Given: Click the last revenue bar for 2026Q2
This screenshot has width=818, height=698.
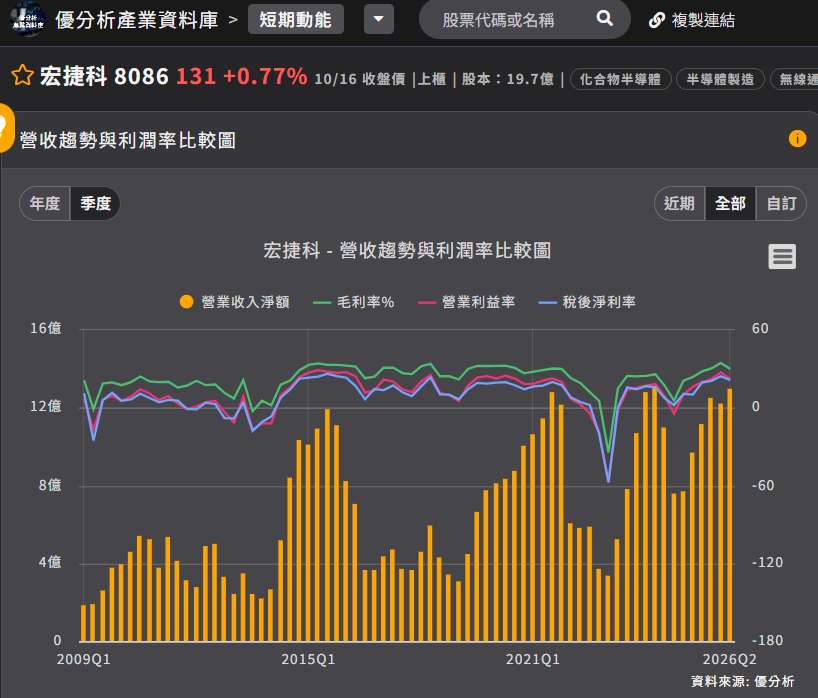Looking at the screenshot, I should click(x=730, y=515).
